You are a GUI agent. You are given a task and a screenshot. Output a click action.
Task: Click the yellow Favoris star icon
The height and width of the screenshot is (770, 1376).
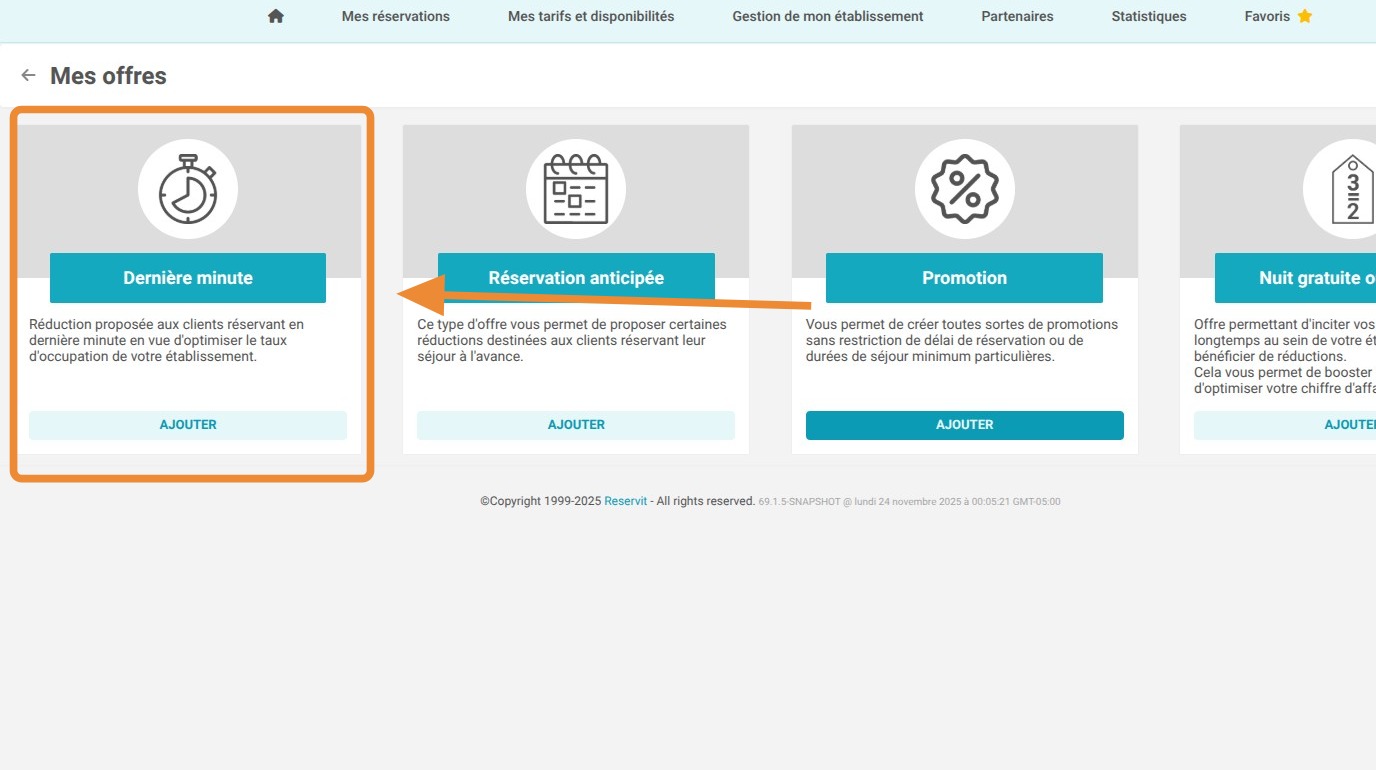[1304, 16]
